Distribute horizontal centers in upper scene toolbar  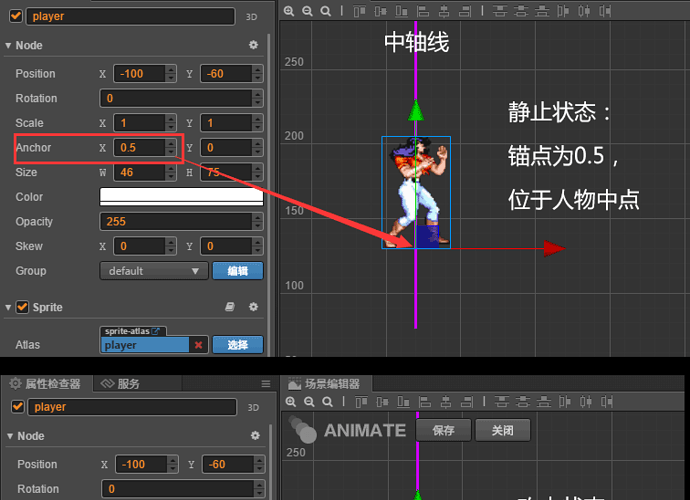pos(584,11)
